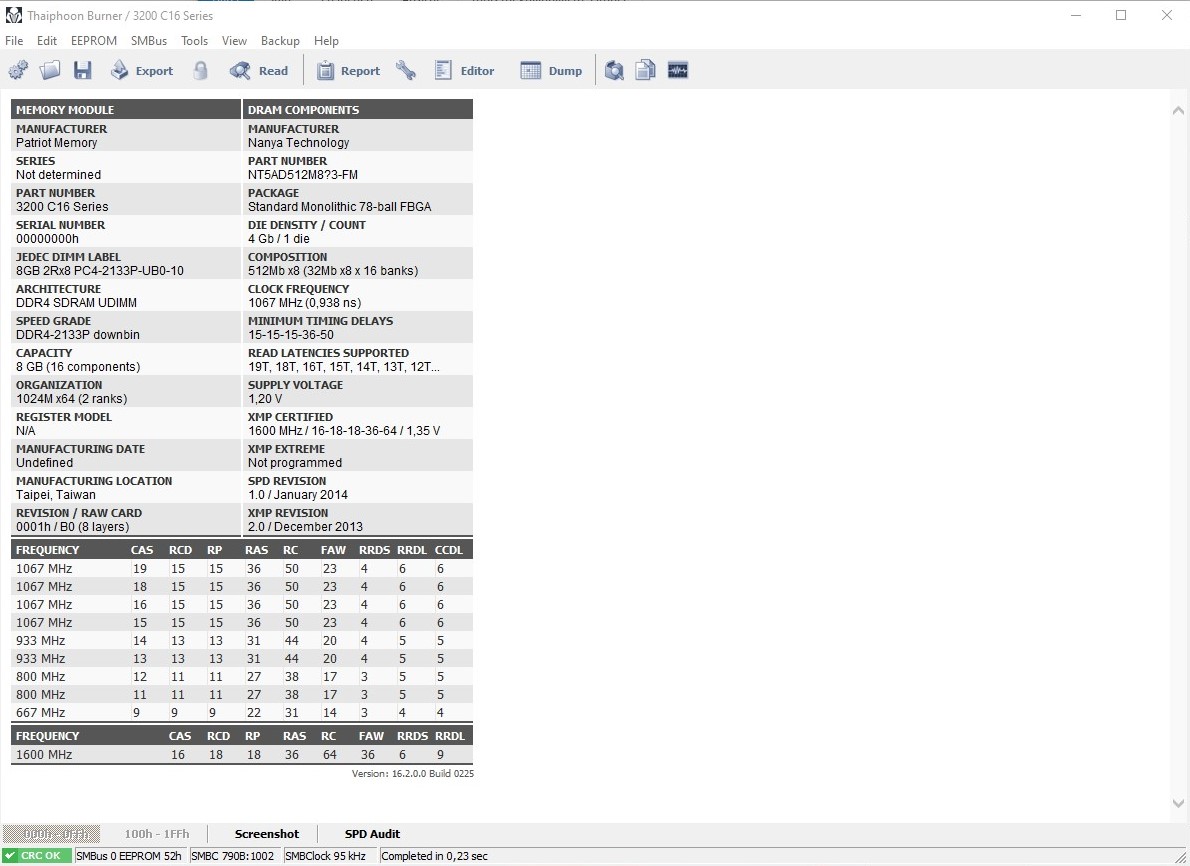The image size is (1190, 866).
Task: Click the wrench tool icon
Action: (406, 71)
